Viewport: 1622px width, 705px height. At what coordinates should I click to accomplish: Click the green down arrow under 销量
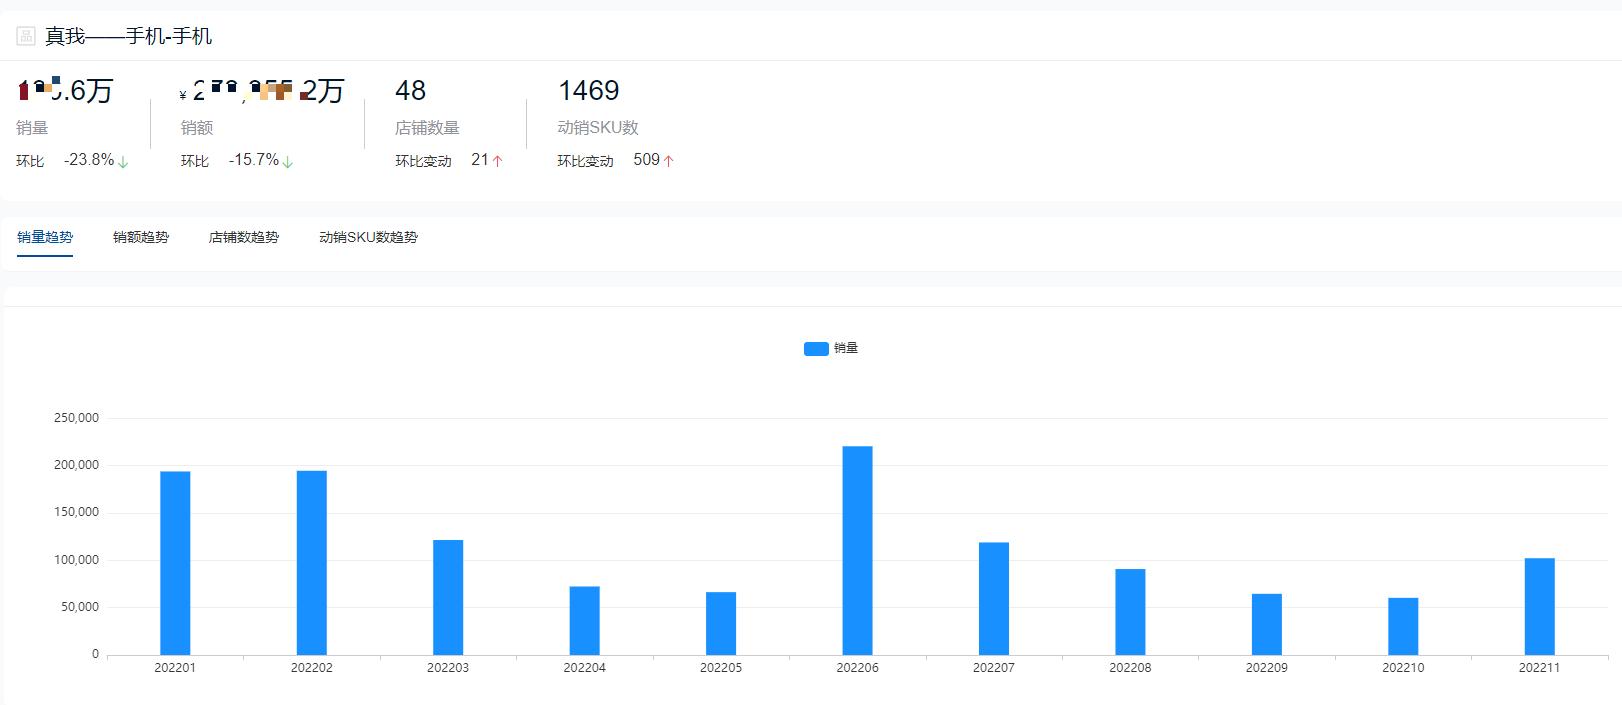123,161
